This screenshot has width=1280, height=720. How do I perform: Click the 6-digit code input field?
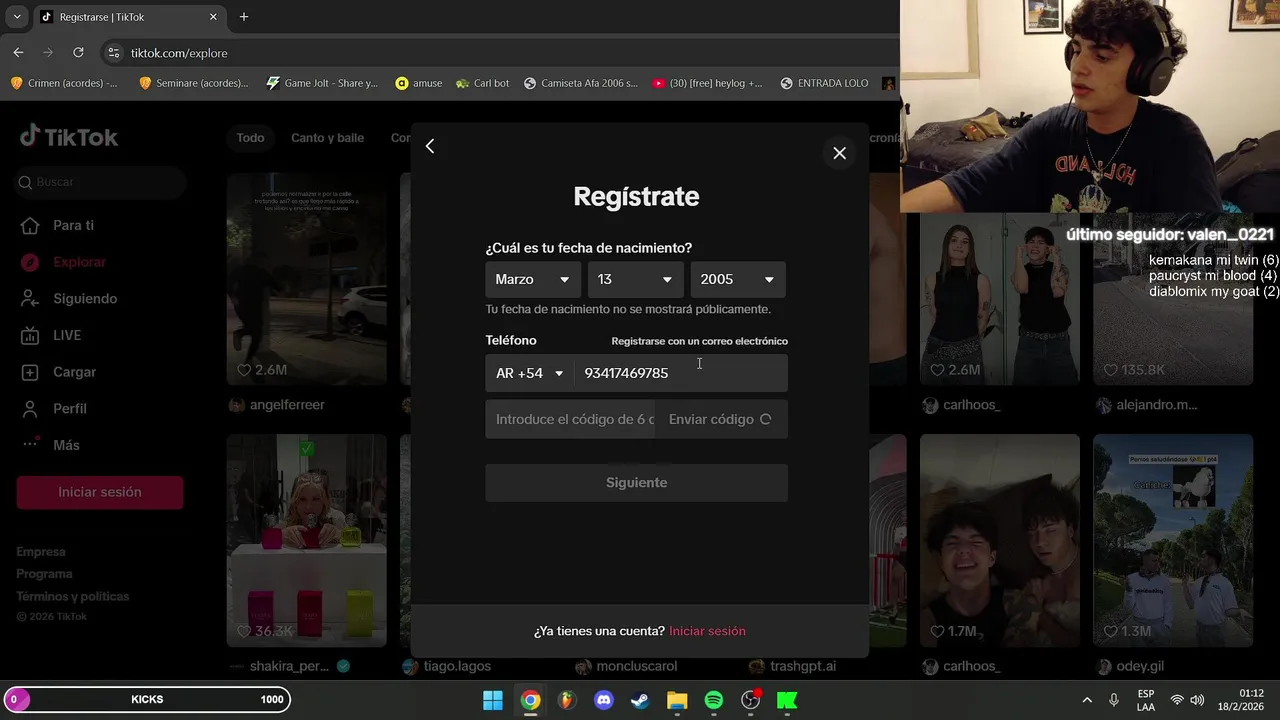(571, 419)
